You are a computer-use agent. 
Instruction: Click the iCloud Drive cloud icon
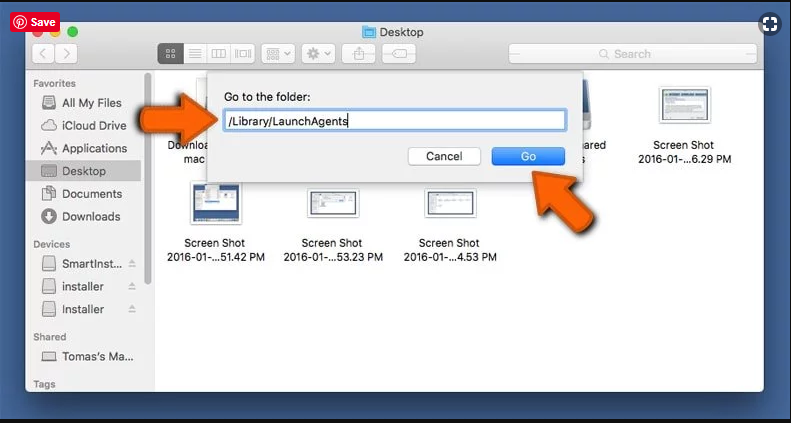(49, 126)
